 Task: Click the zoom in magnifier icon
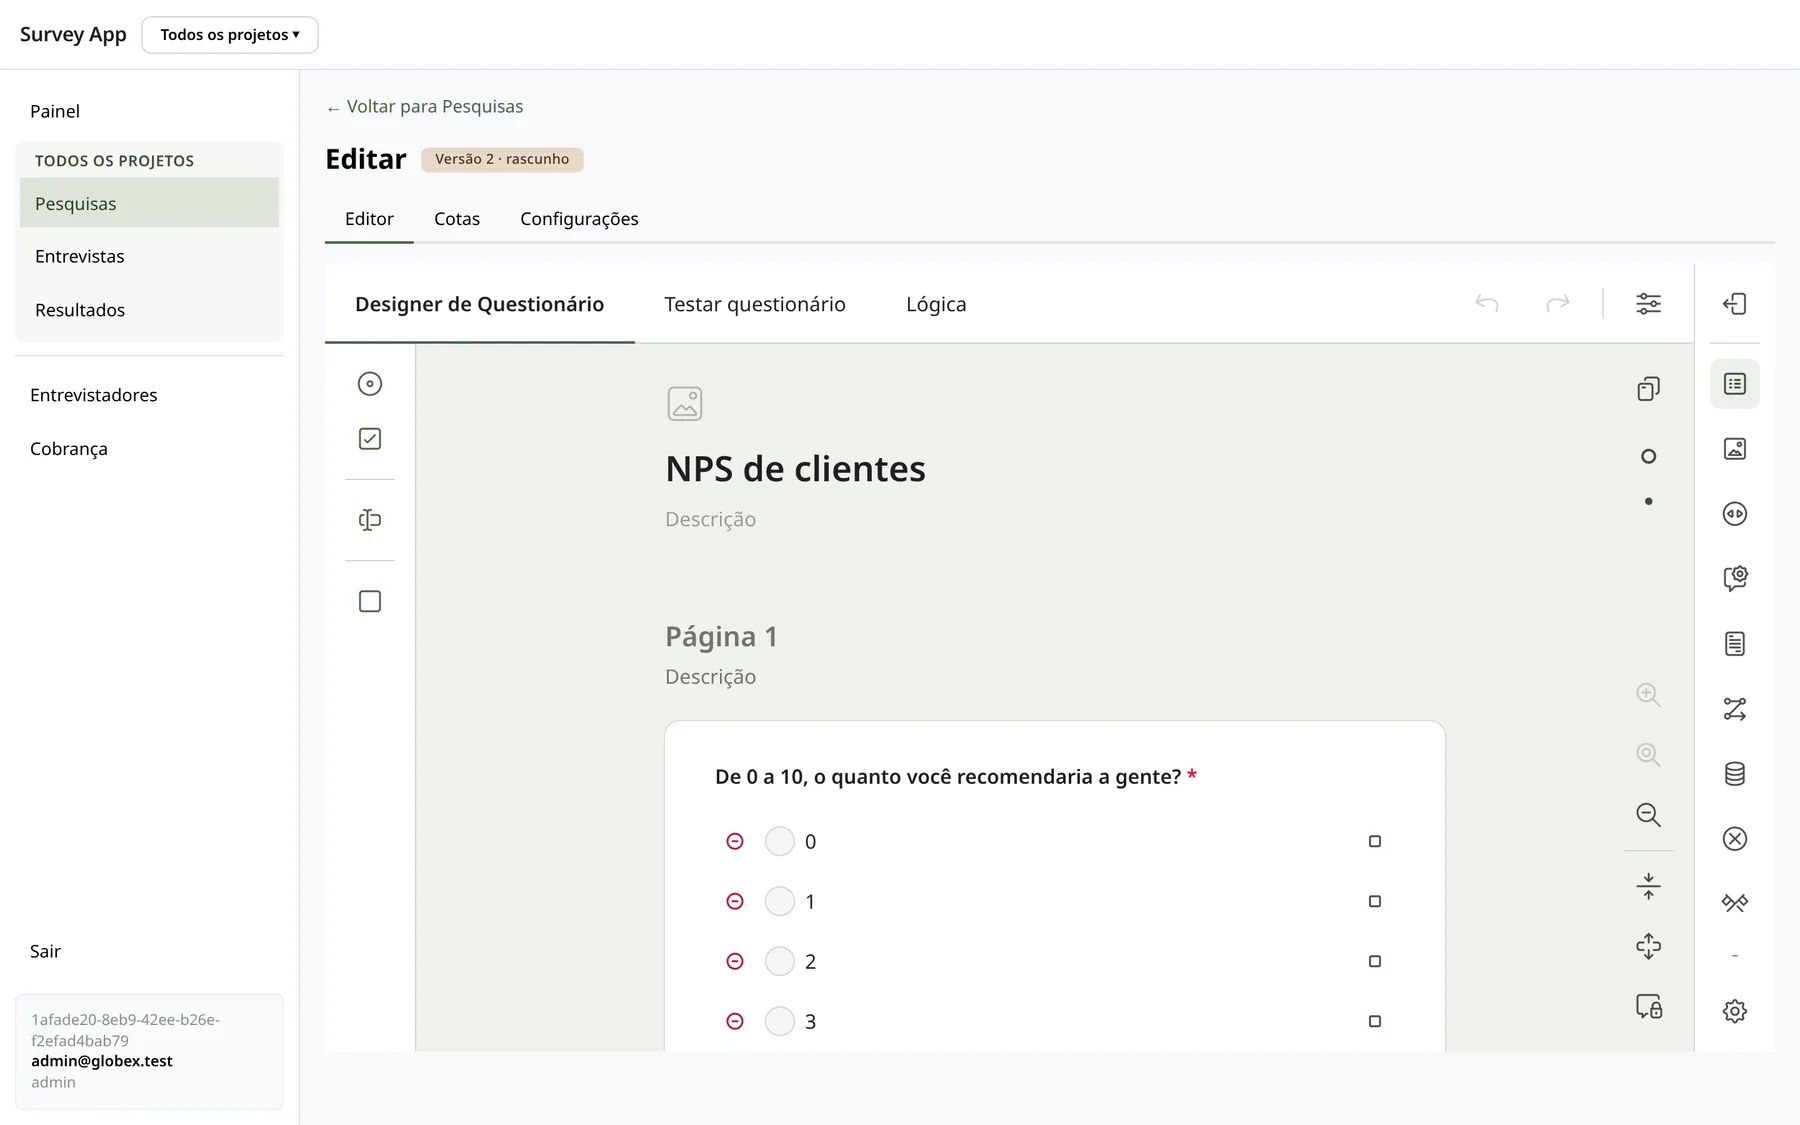point(1648,694)
